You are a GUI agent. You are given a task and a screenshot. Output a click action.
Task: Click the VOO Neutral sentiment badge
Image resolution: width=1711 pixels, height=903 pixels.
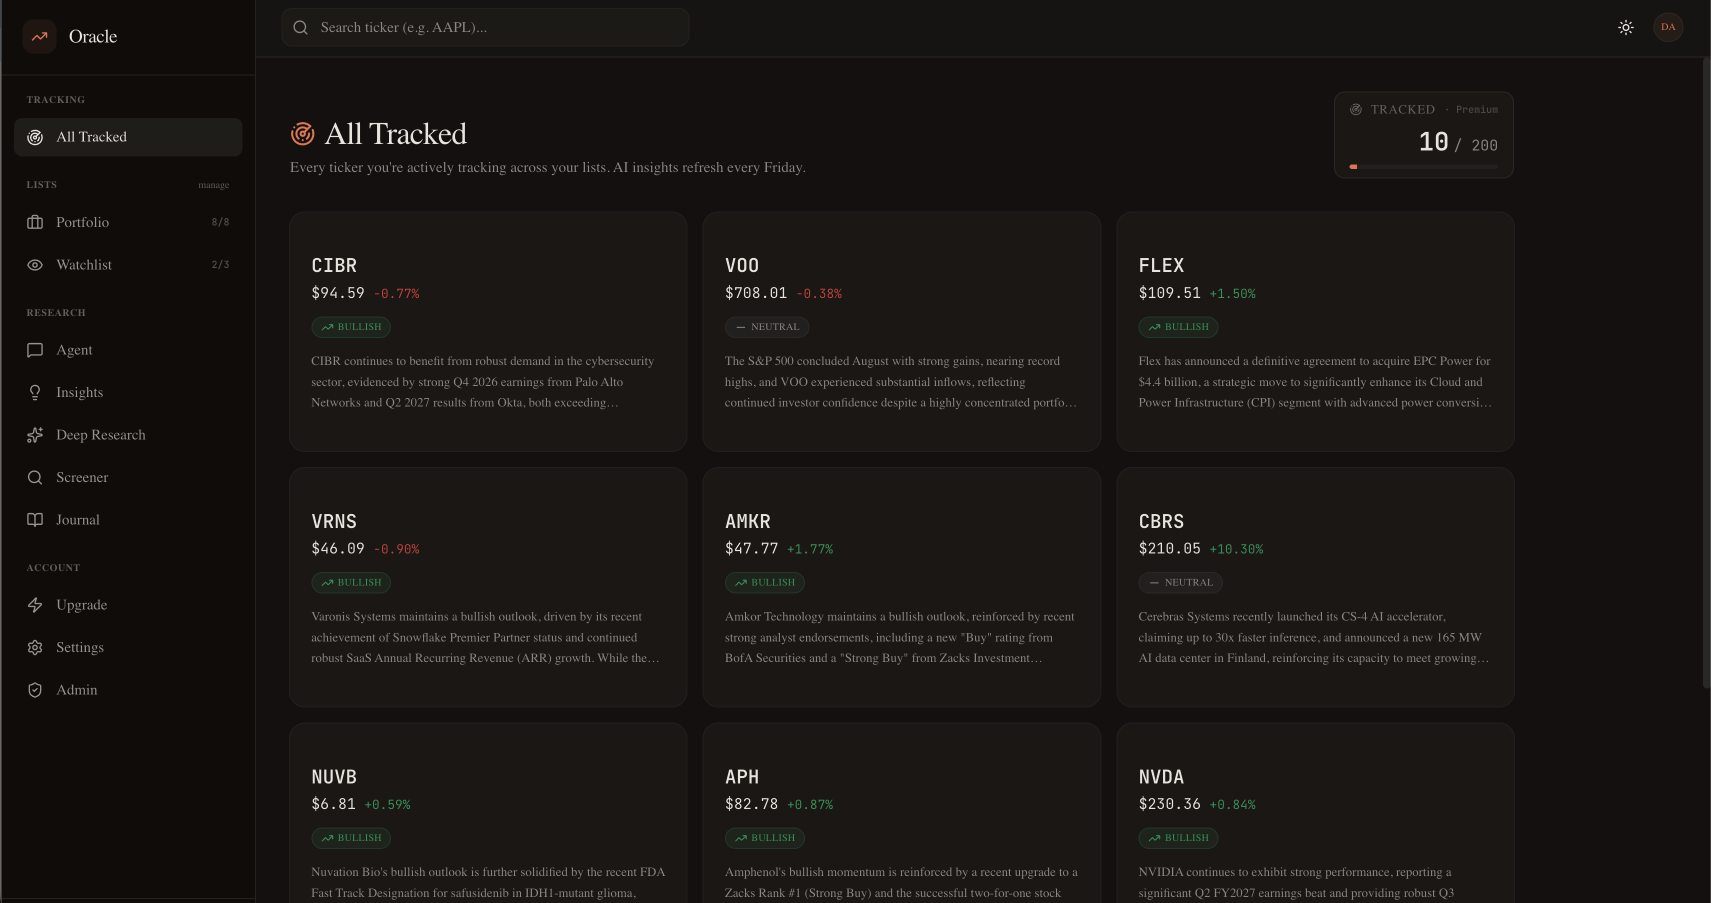tap(767, 327)
